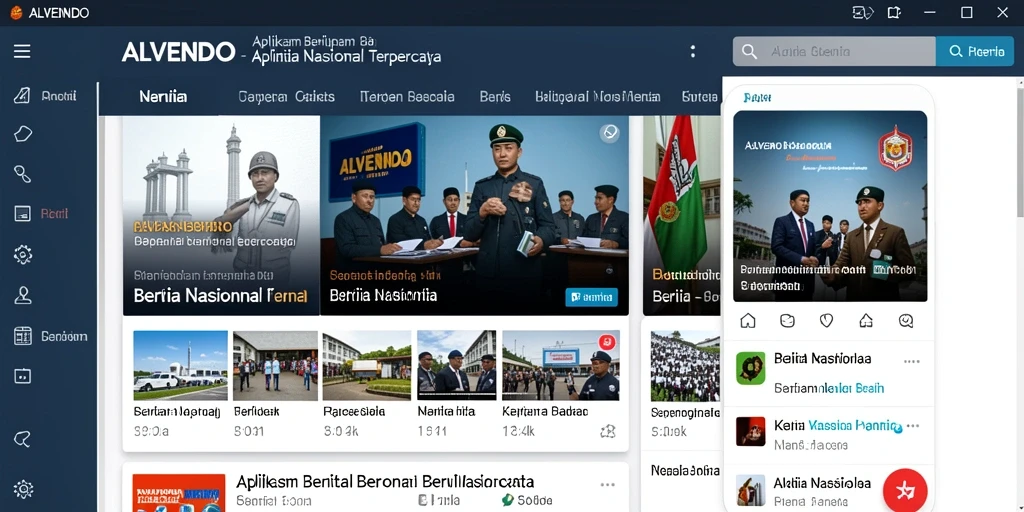This screenshot has width=1024, height=512.
Task: Click the red floating star button
Action: [x=905, y=490]
